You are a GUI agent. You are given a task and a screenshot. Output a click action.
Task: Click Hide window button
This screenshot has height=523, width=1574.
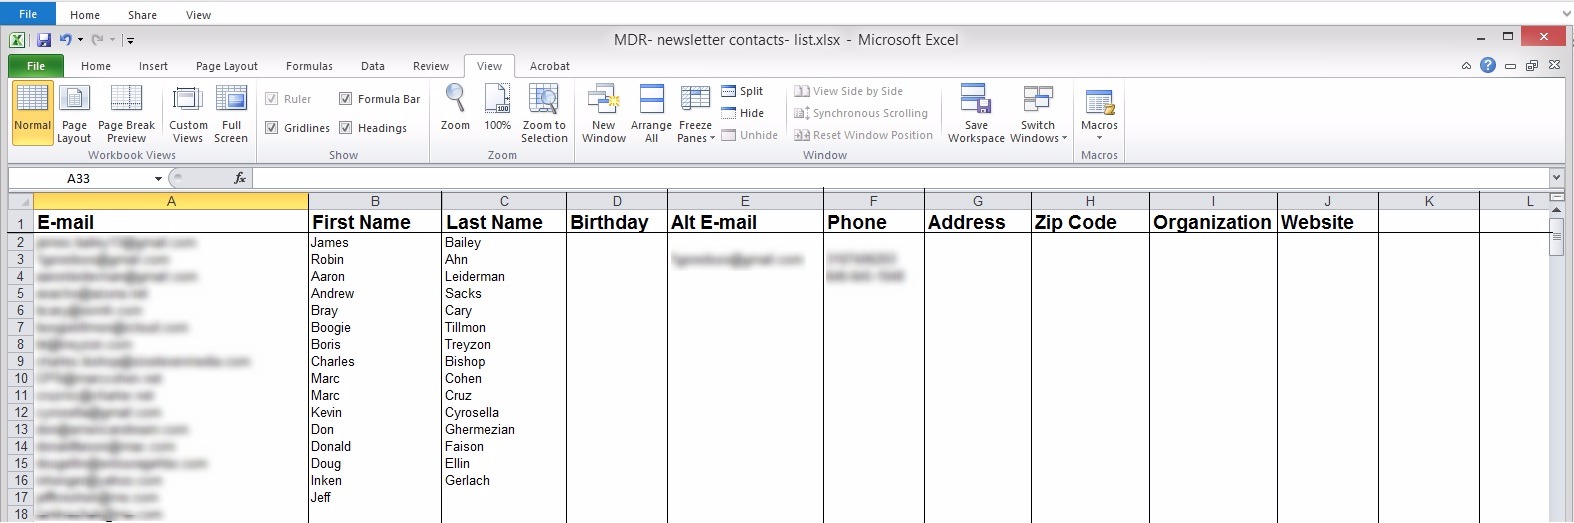tap(742, 113)
